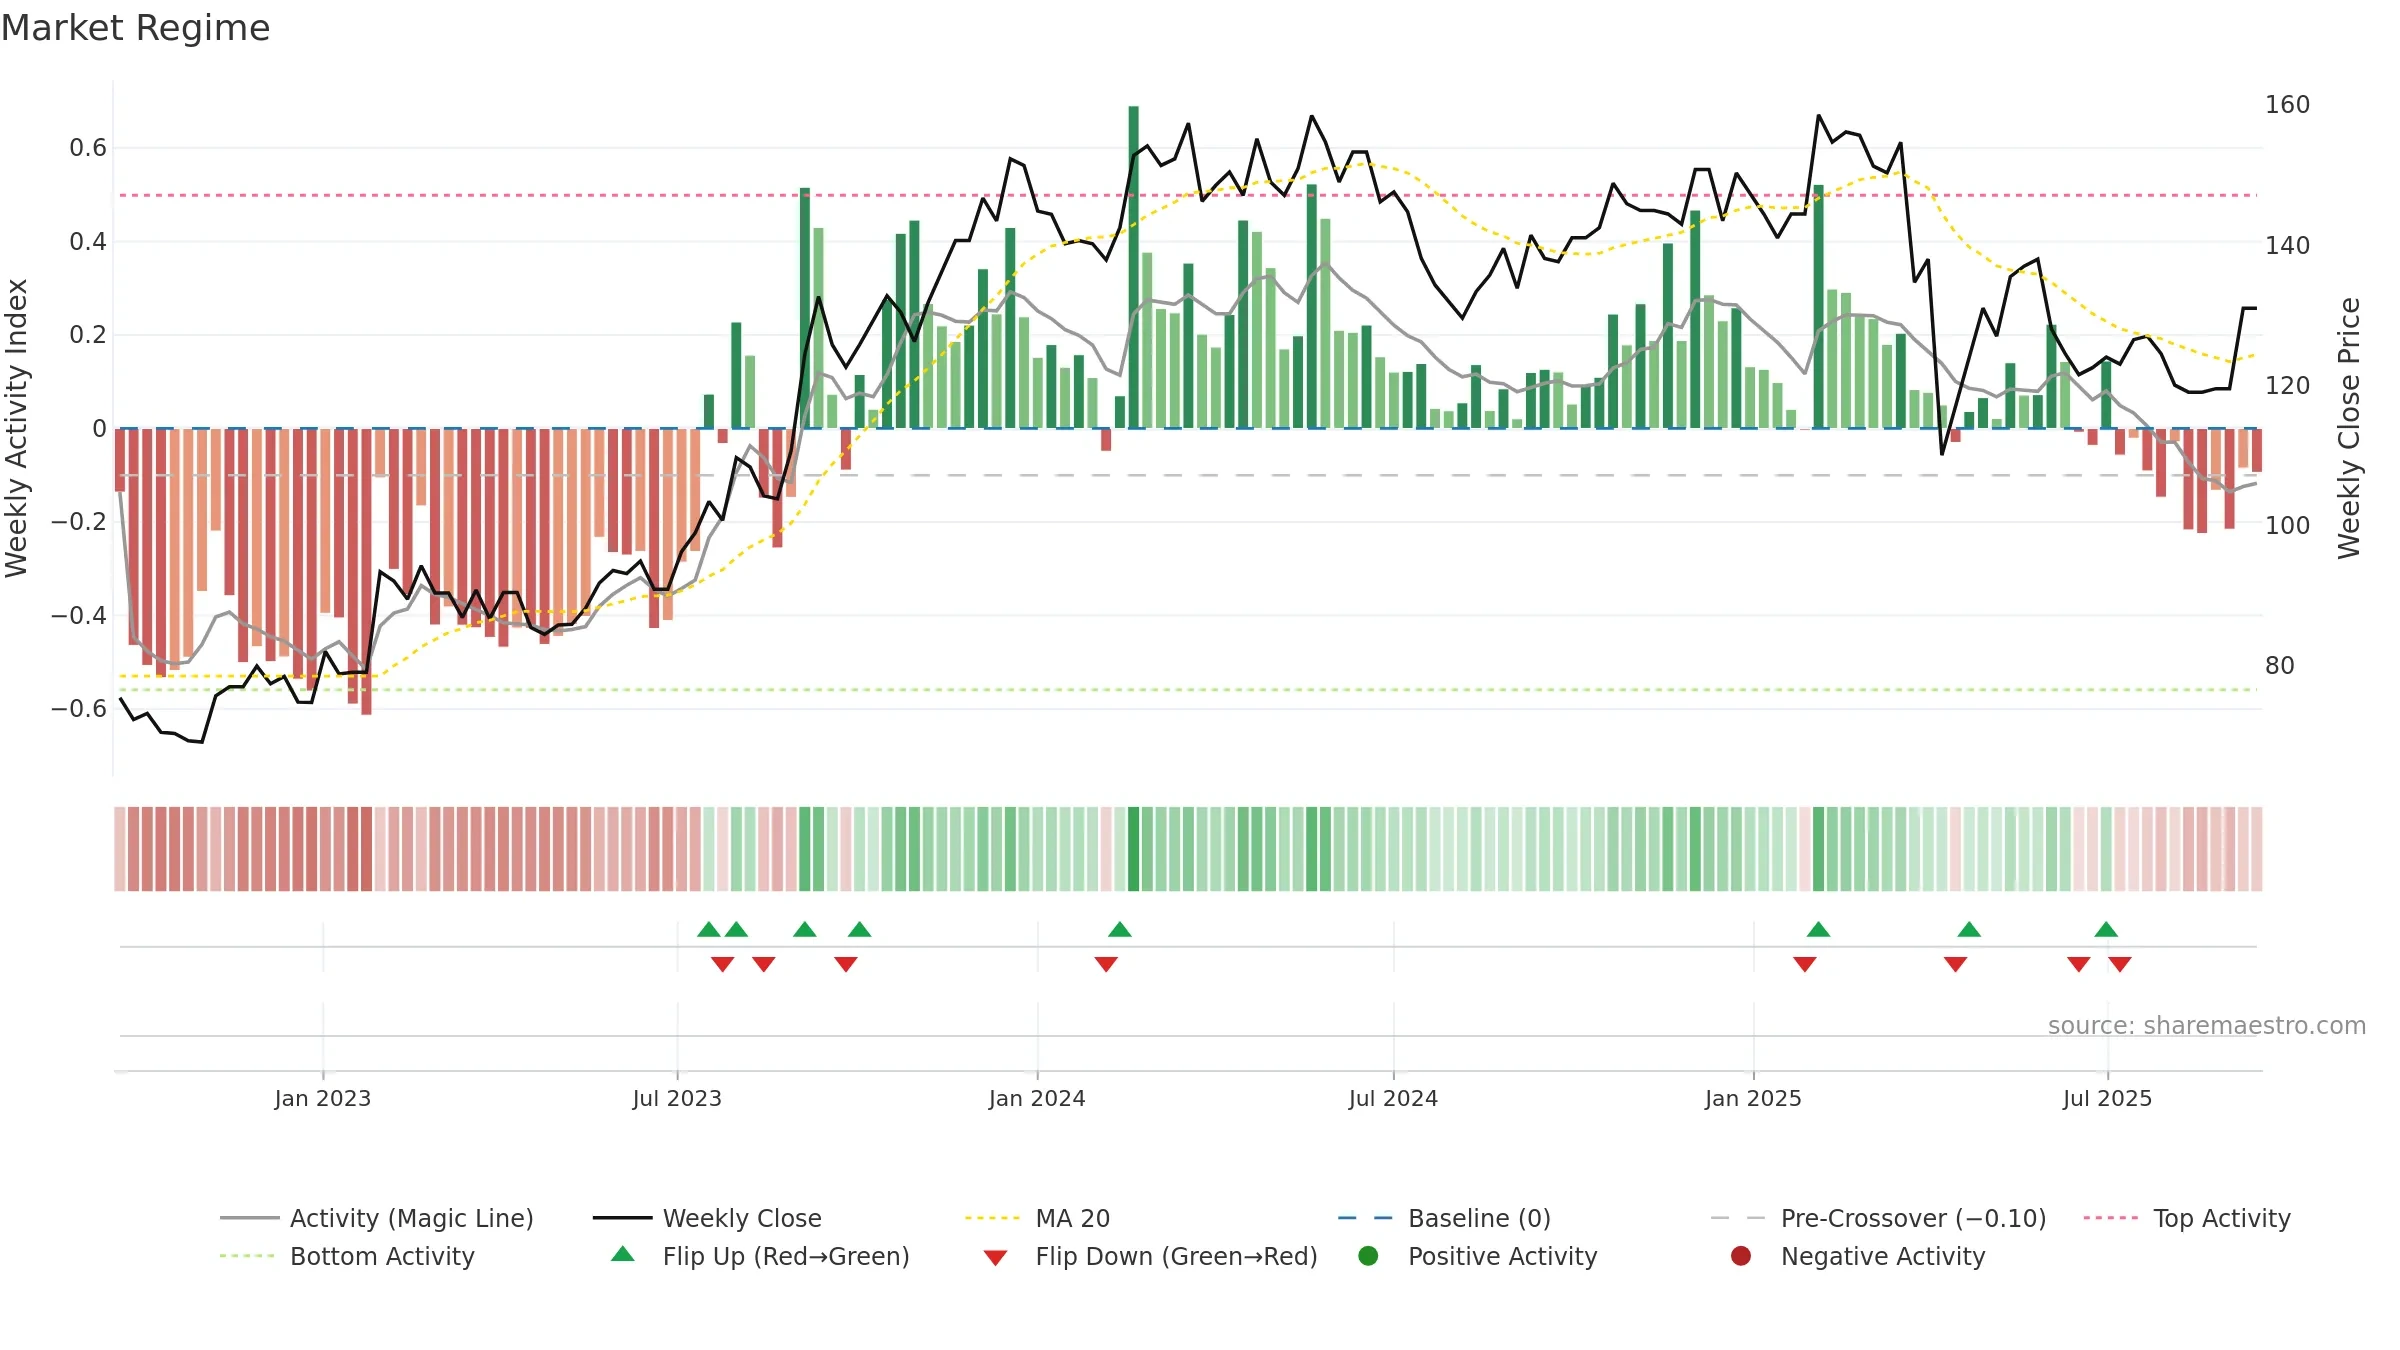Toggle the MA 20 legend entry
Image resolution: width=2400 pixels, height=1350 pixels.
(1037, 1218)
